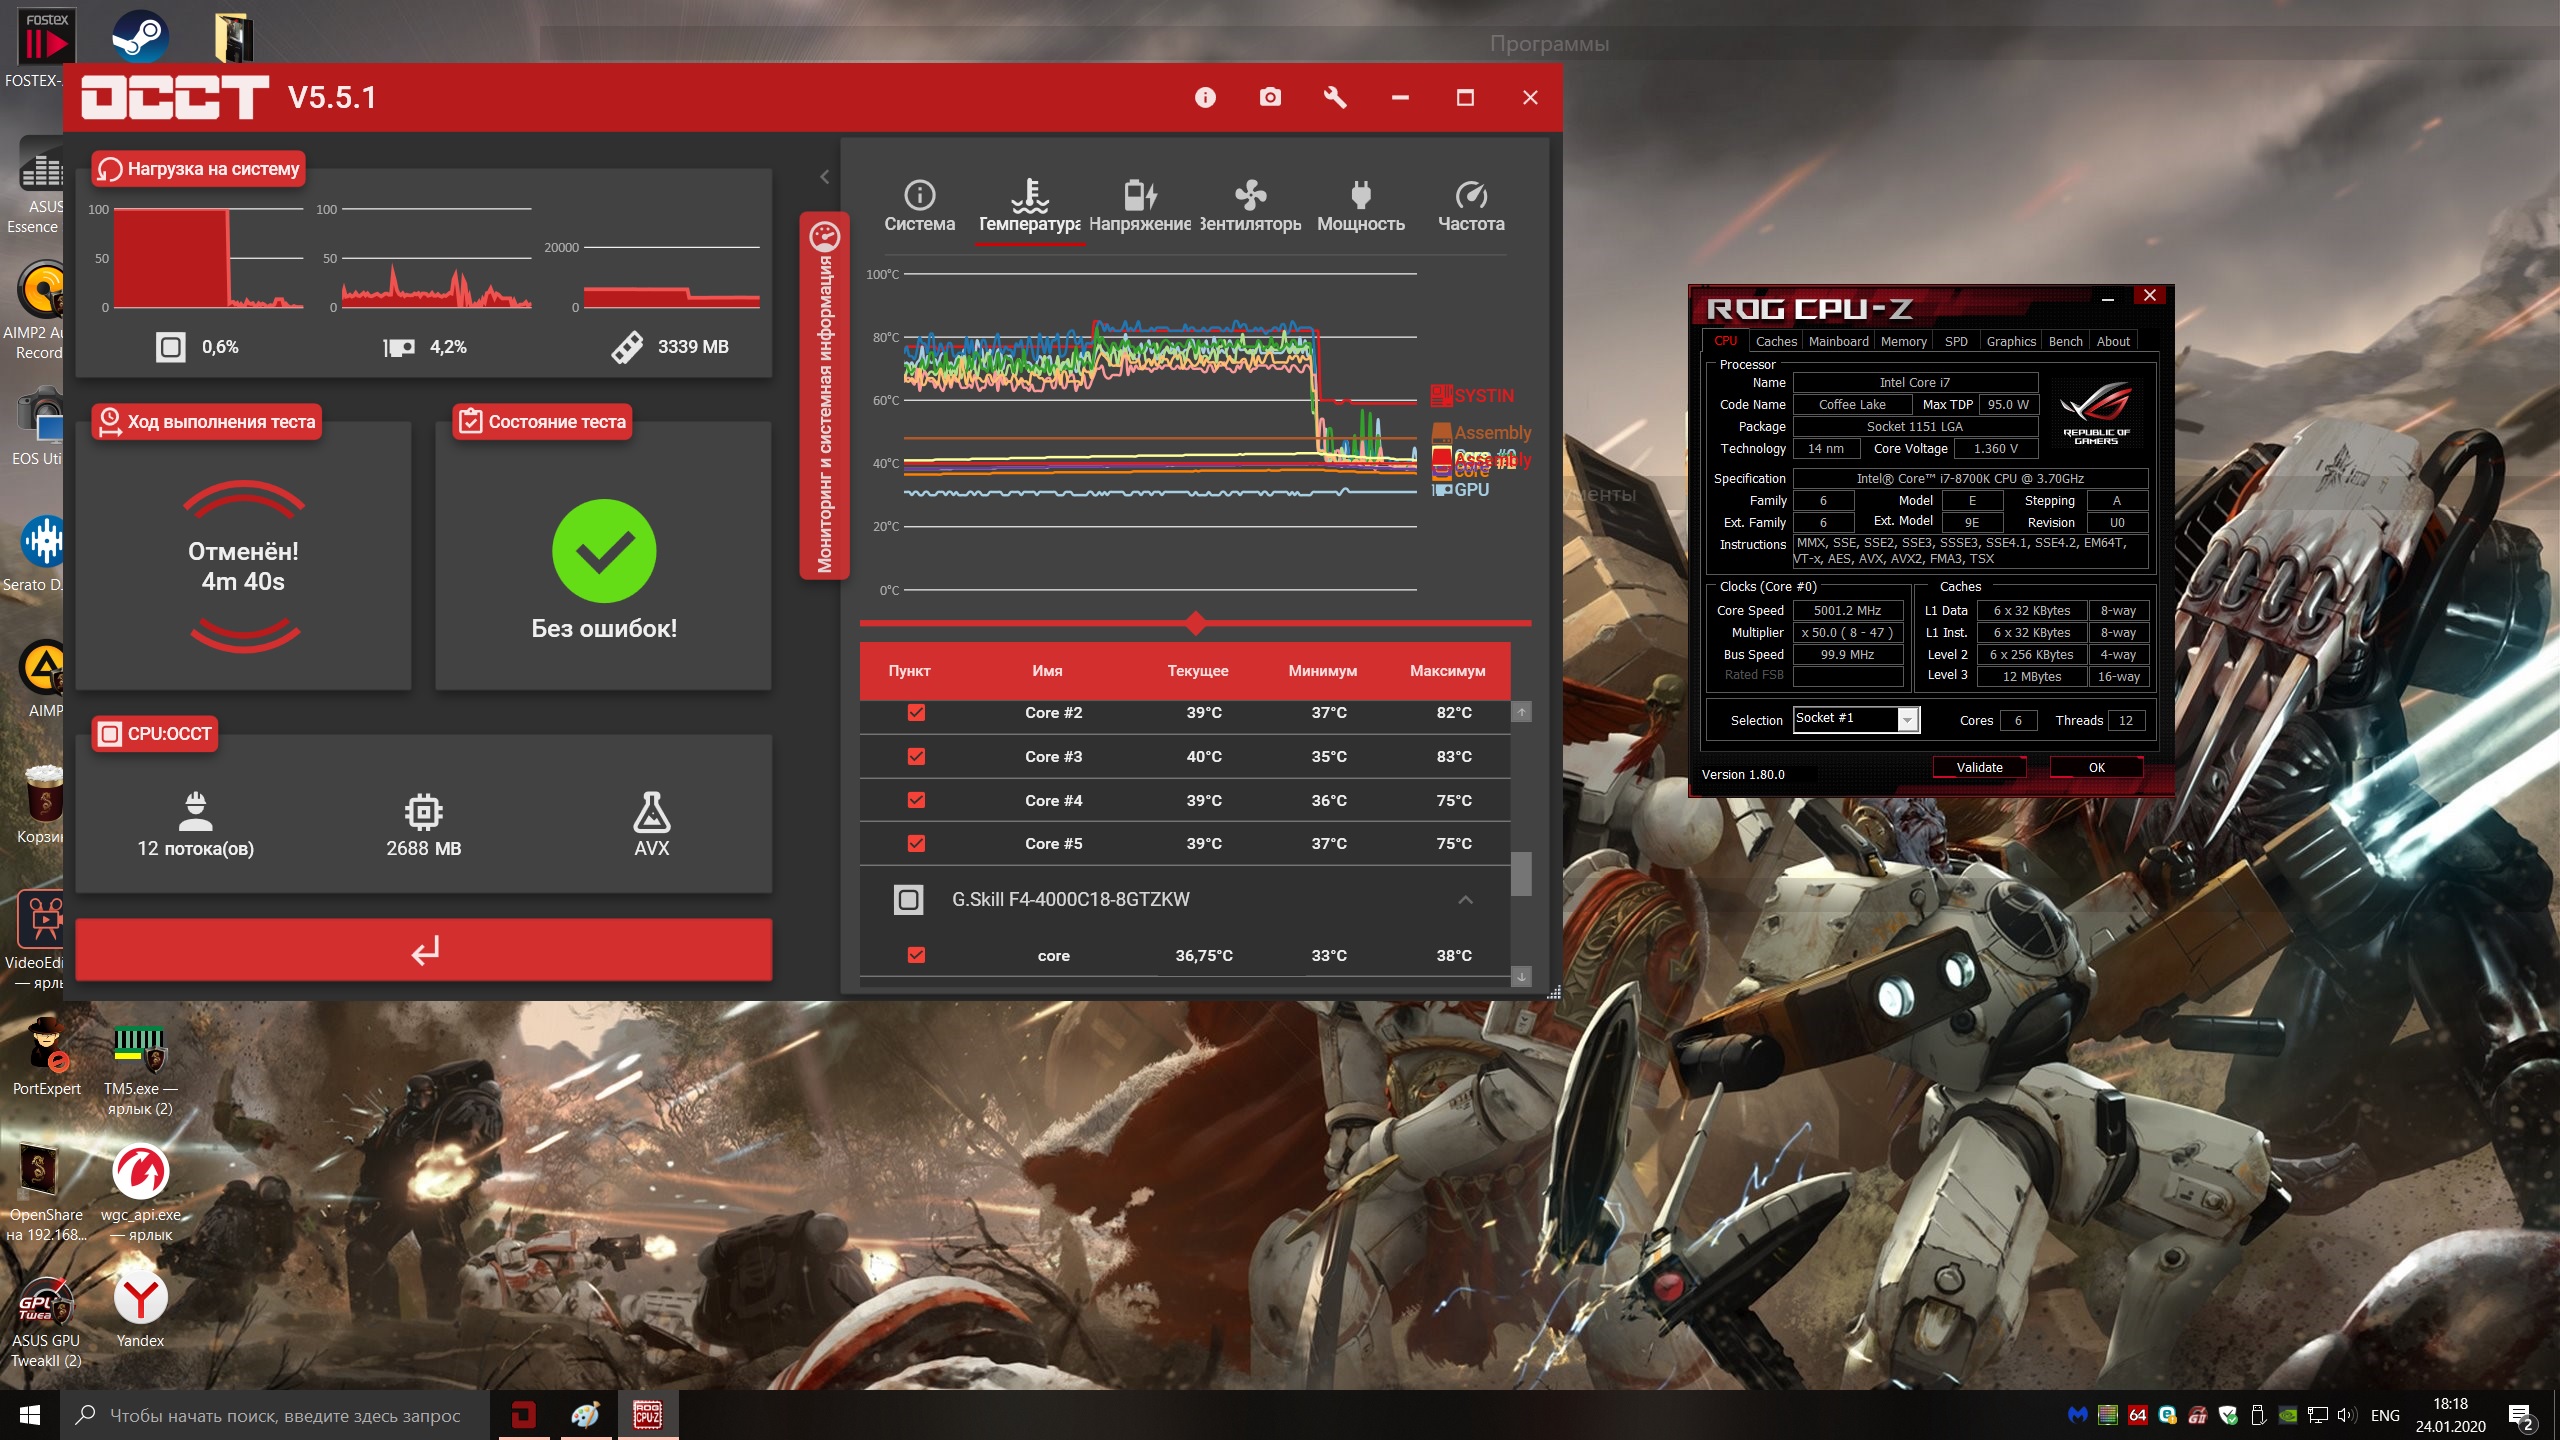The image size is (2560, 1440).
Task: Uncheck the Core #2 checkbox
Action: [916, 713]
